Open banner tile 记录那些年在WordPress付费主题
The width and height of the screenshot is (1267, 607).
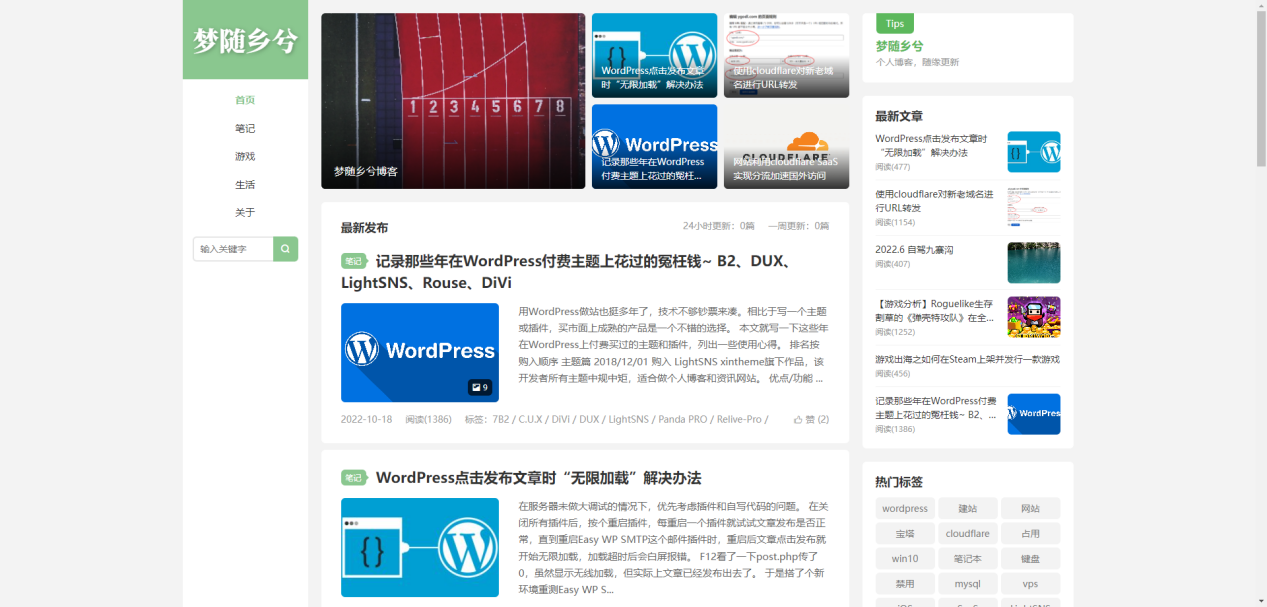pyautogui.click(x=654, y=146)
